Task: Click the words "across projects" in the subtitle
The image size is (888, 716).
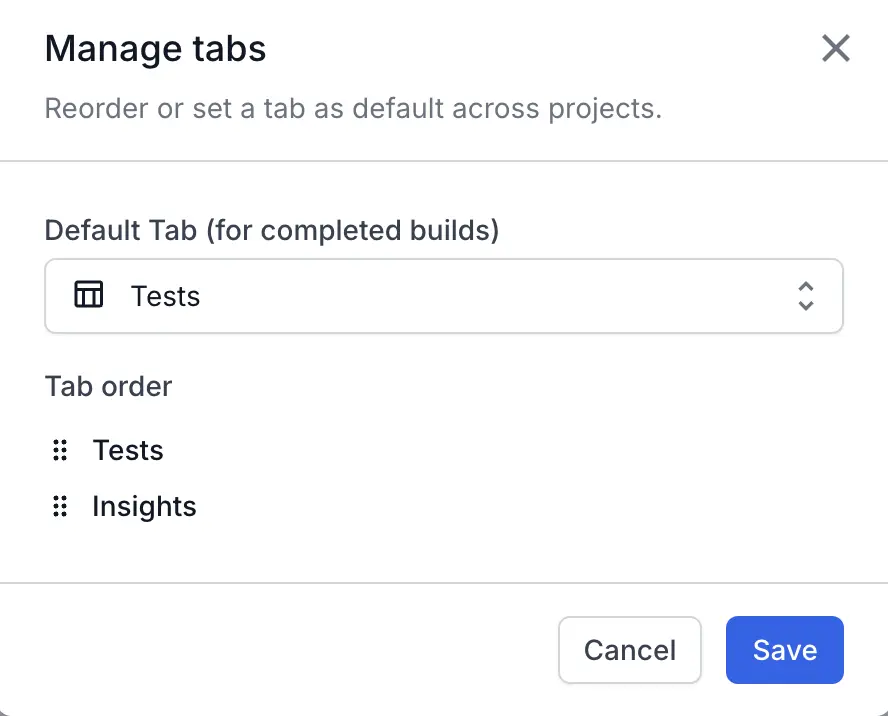Action: pos(559,108)
